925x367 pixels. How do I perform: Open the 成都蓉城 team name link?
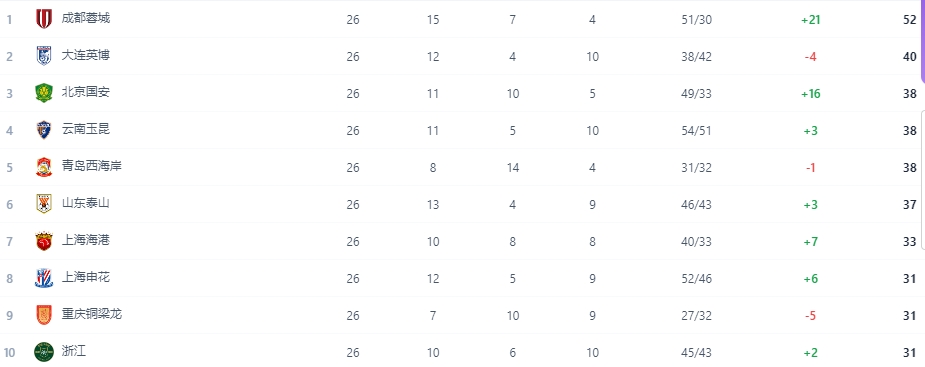pyautogui.click(x=86, y=18)
